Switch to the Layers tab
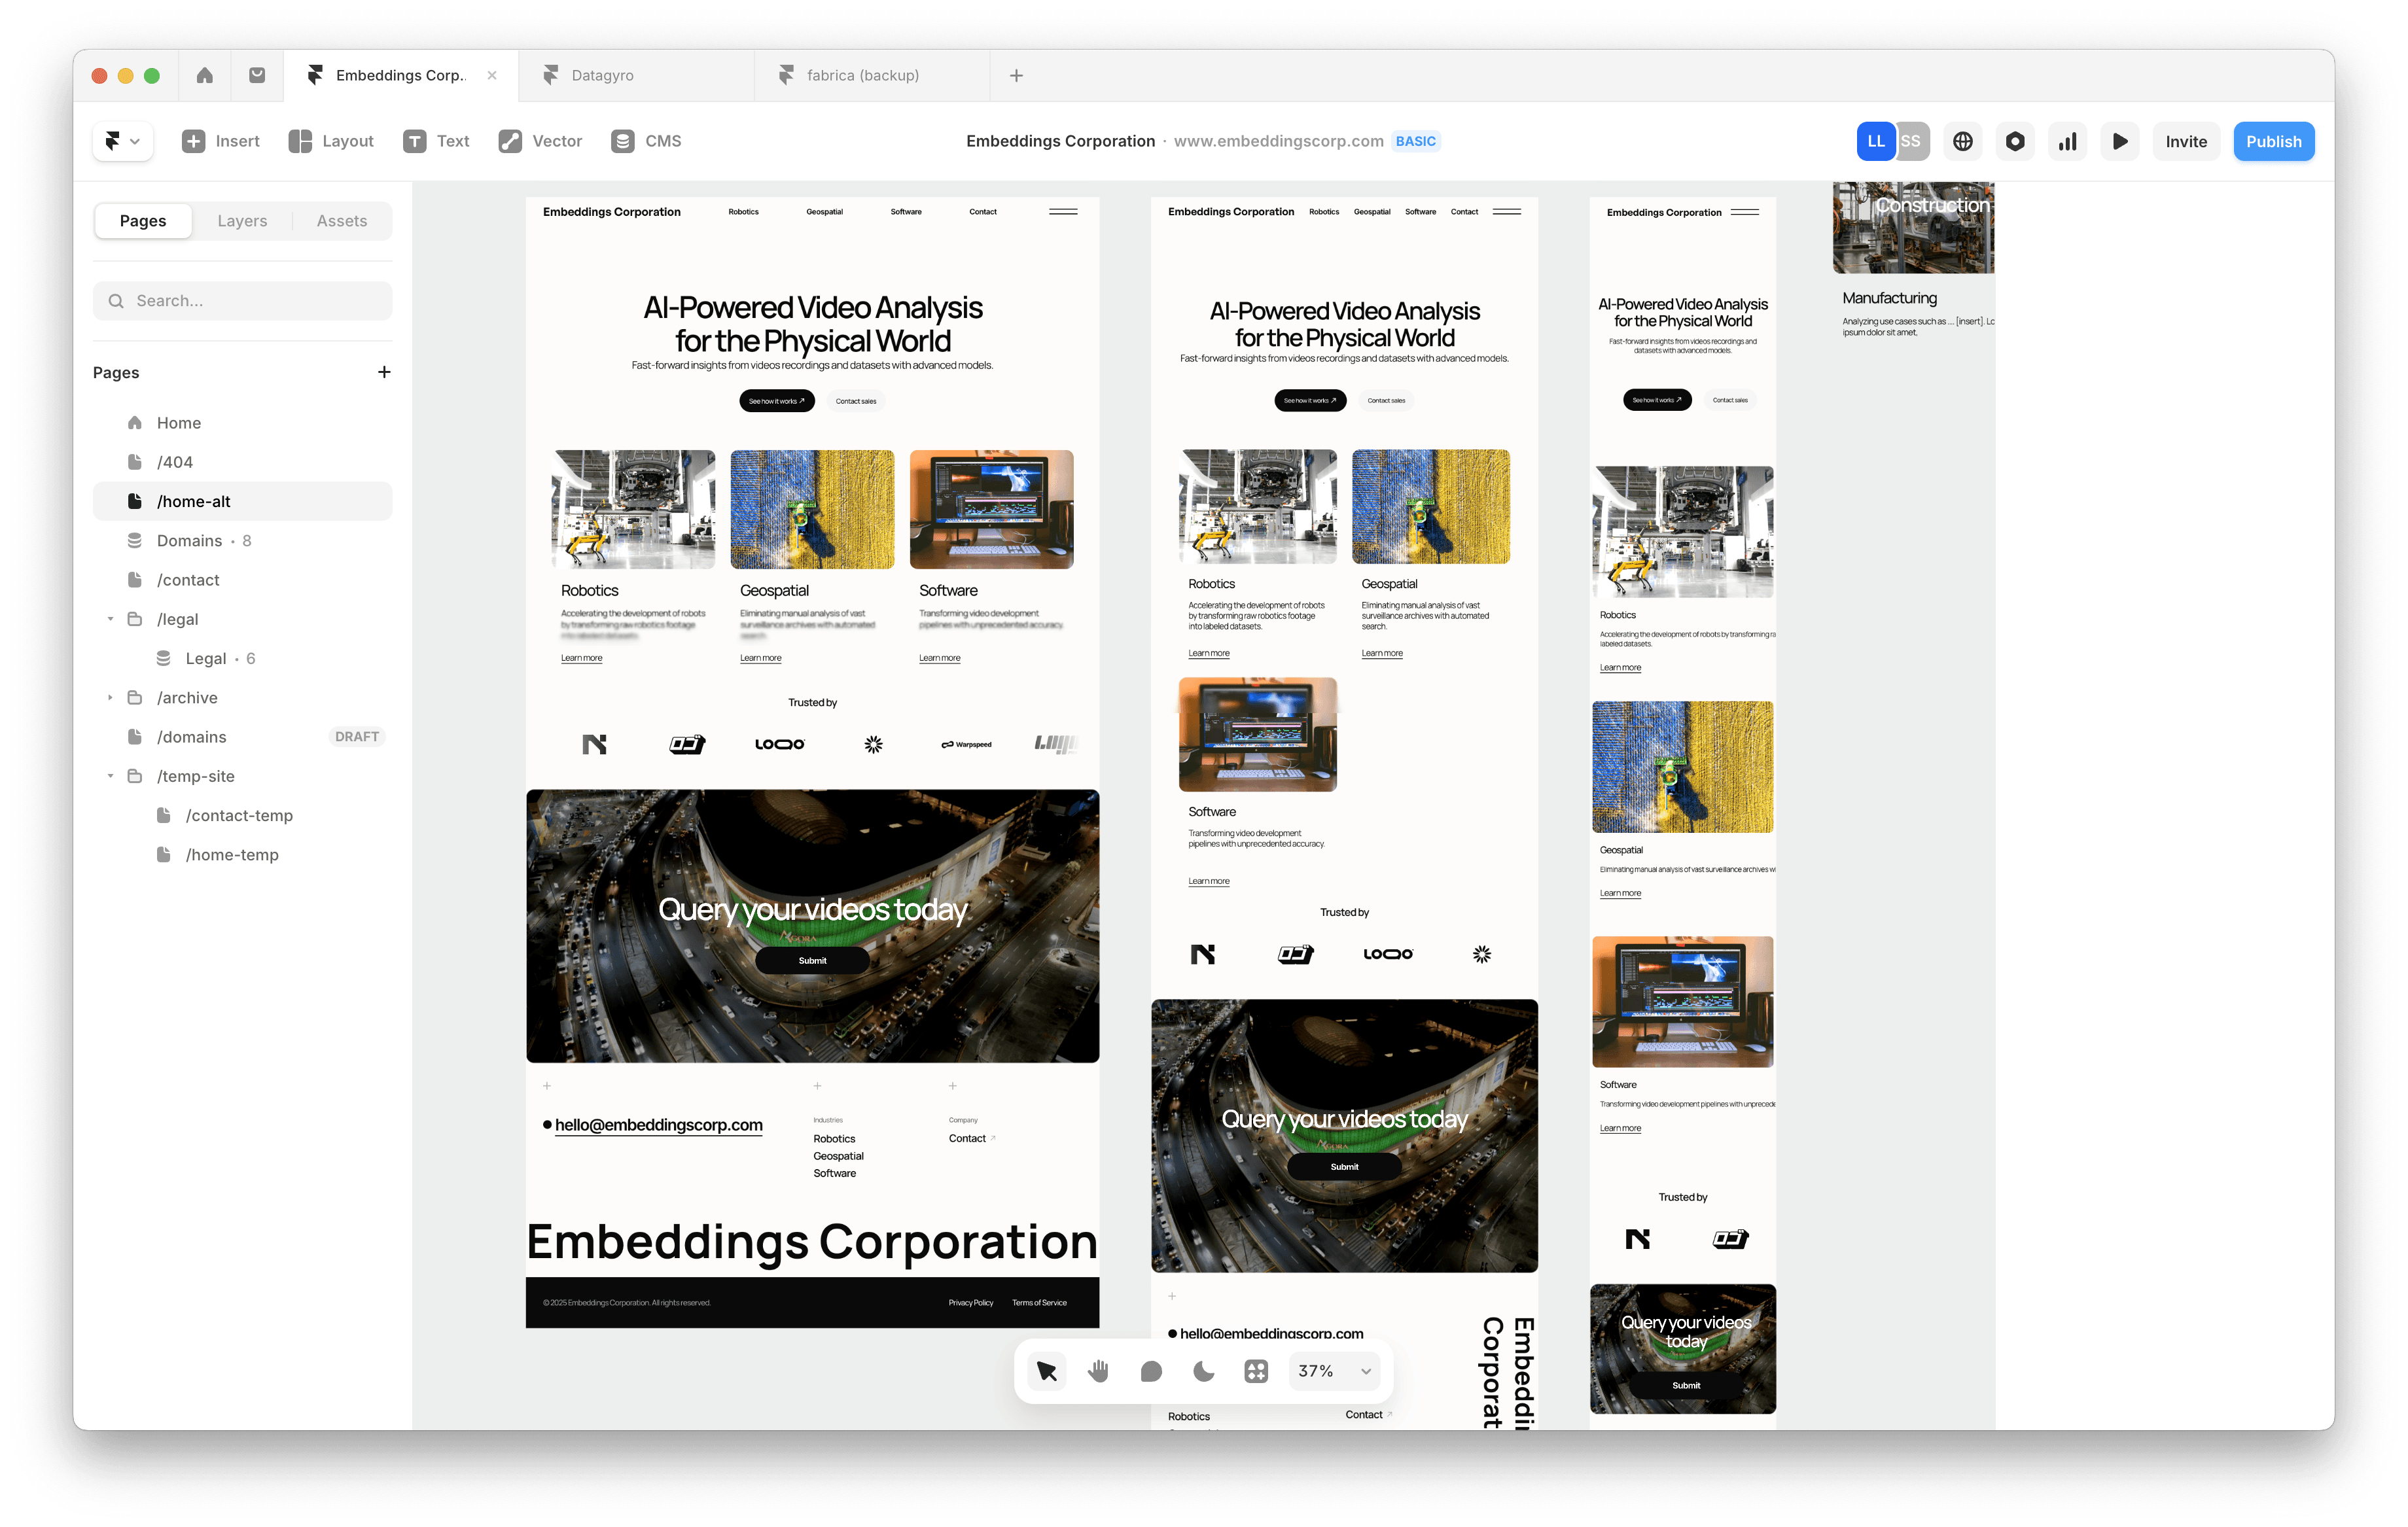The image size is (2408, 1527). click(x=242, y=221)
